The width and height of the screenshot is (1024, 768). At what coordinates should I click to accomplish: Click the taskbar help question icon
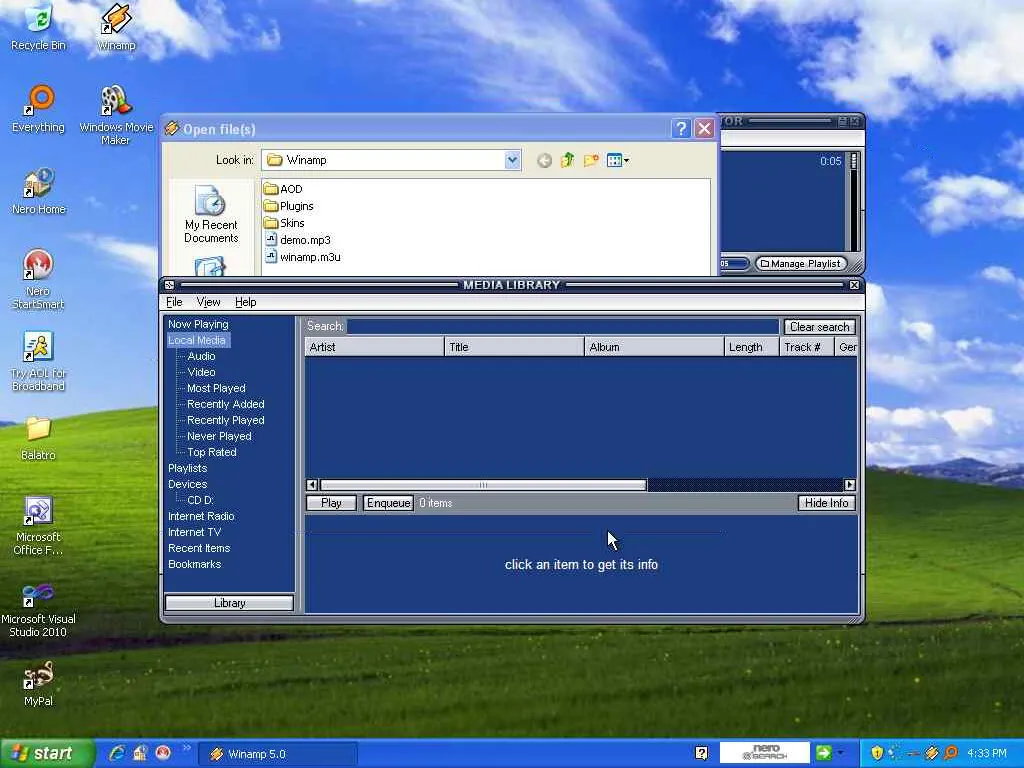701,753
